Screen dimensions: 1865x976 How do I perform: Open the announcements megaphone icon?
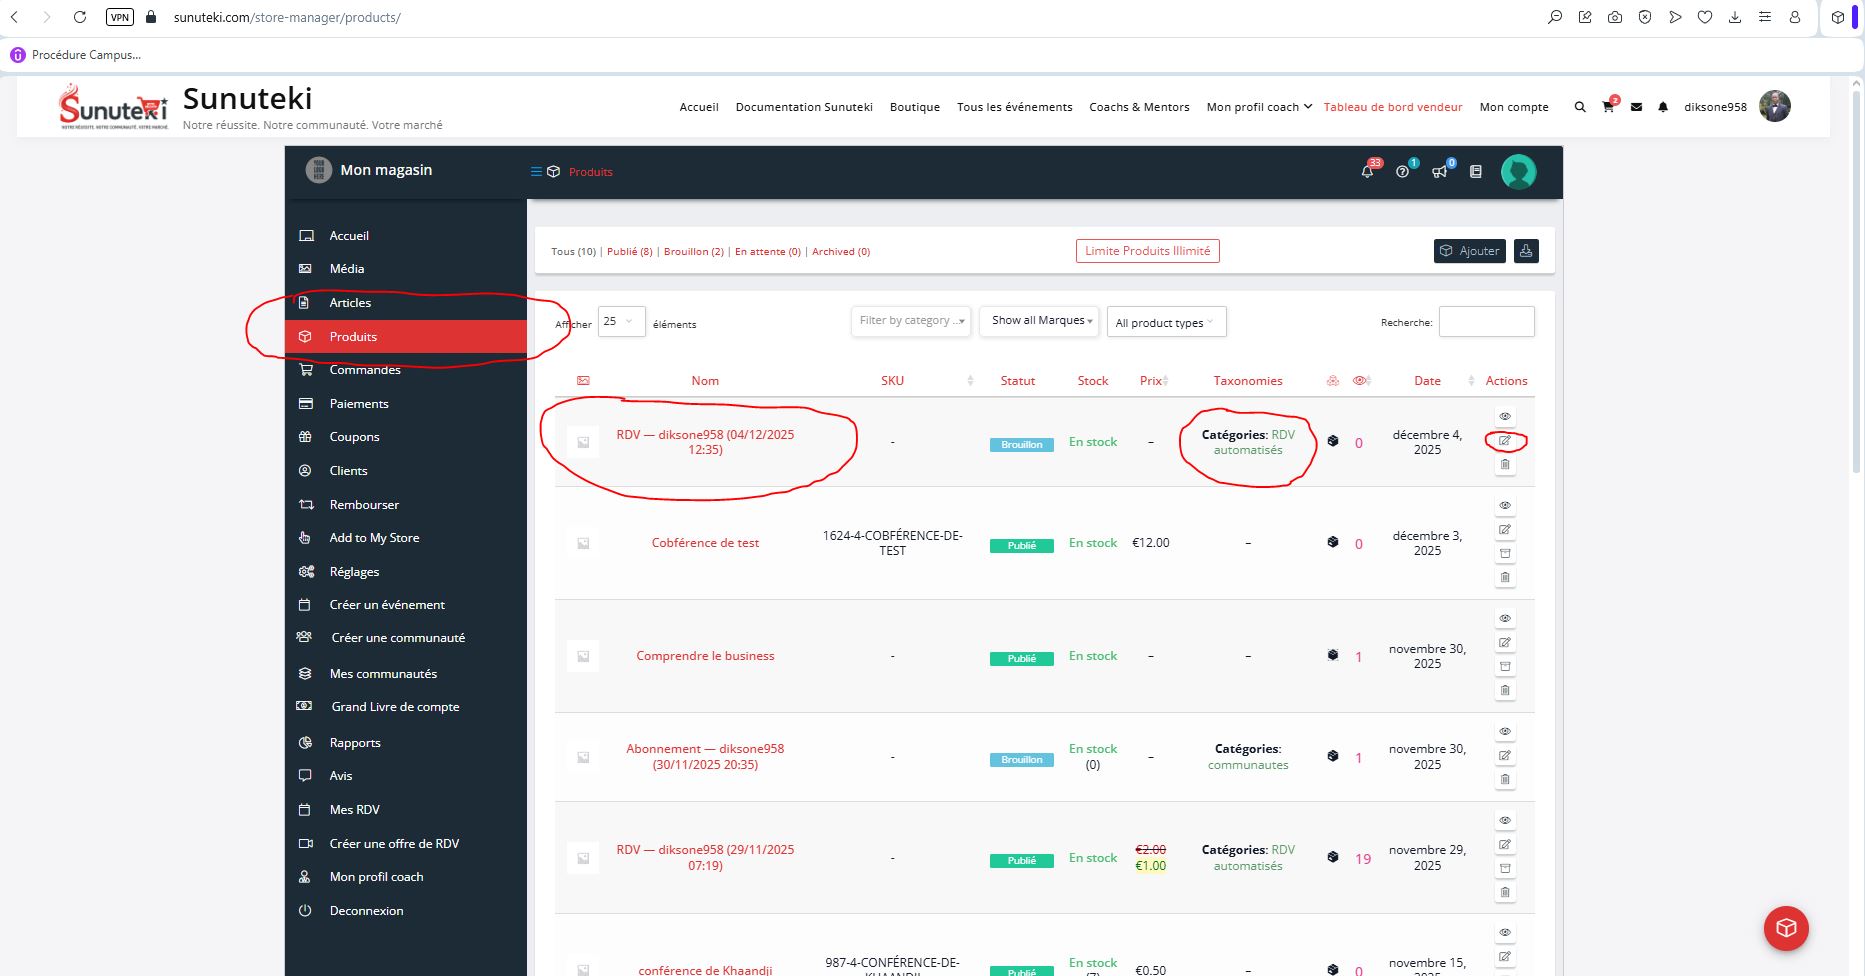tap(1439, 172)
